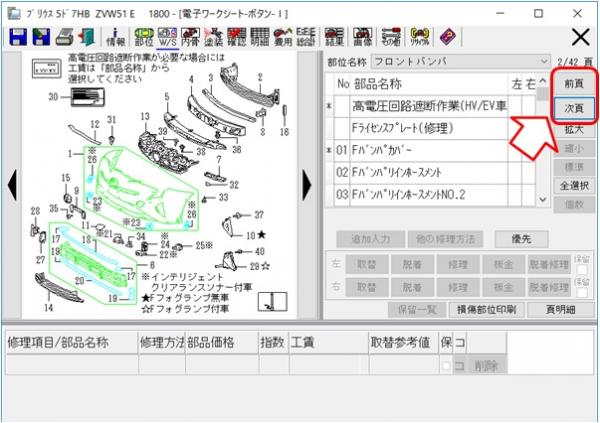Image resolution: width=600 pixels, height=423 pixels.
Task: Click the black right arrow beside the diagram
Action: [x=307, y=185]
